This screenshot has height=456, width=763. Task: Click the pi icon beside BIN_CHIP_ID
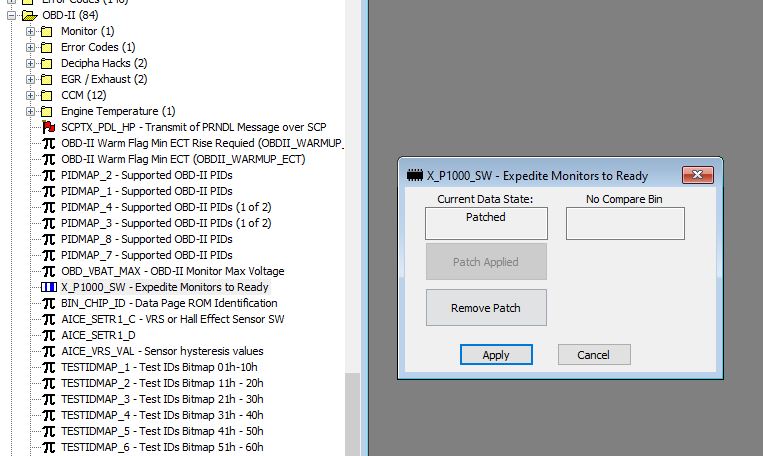point(48,303)
